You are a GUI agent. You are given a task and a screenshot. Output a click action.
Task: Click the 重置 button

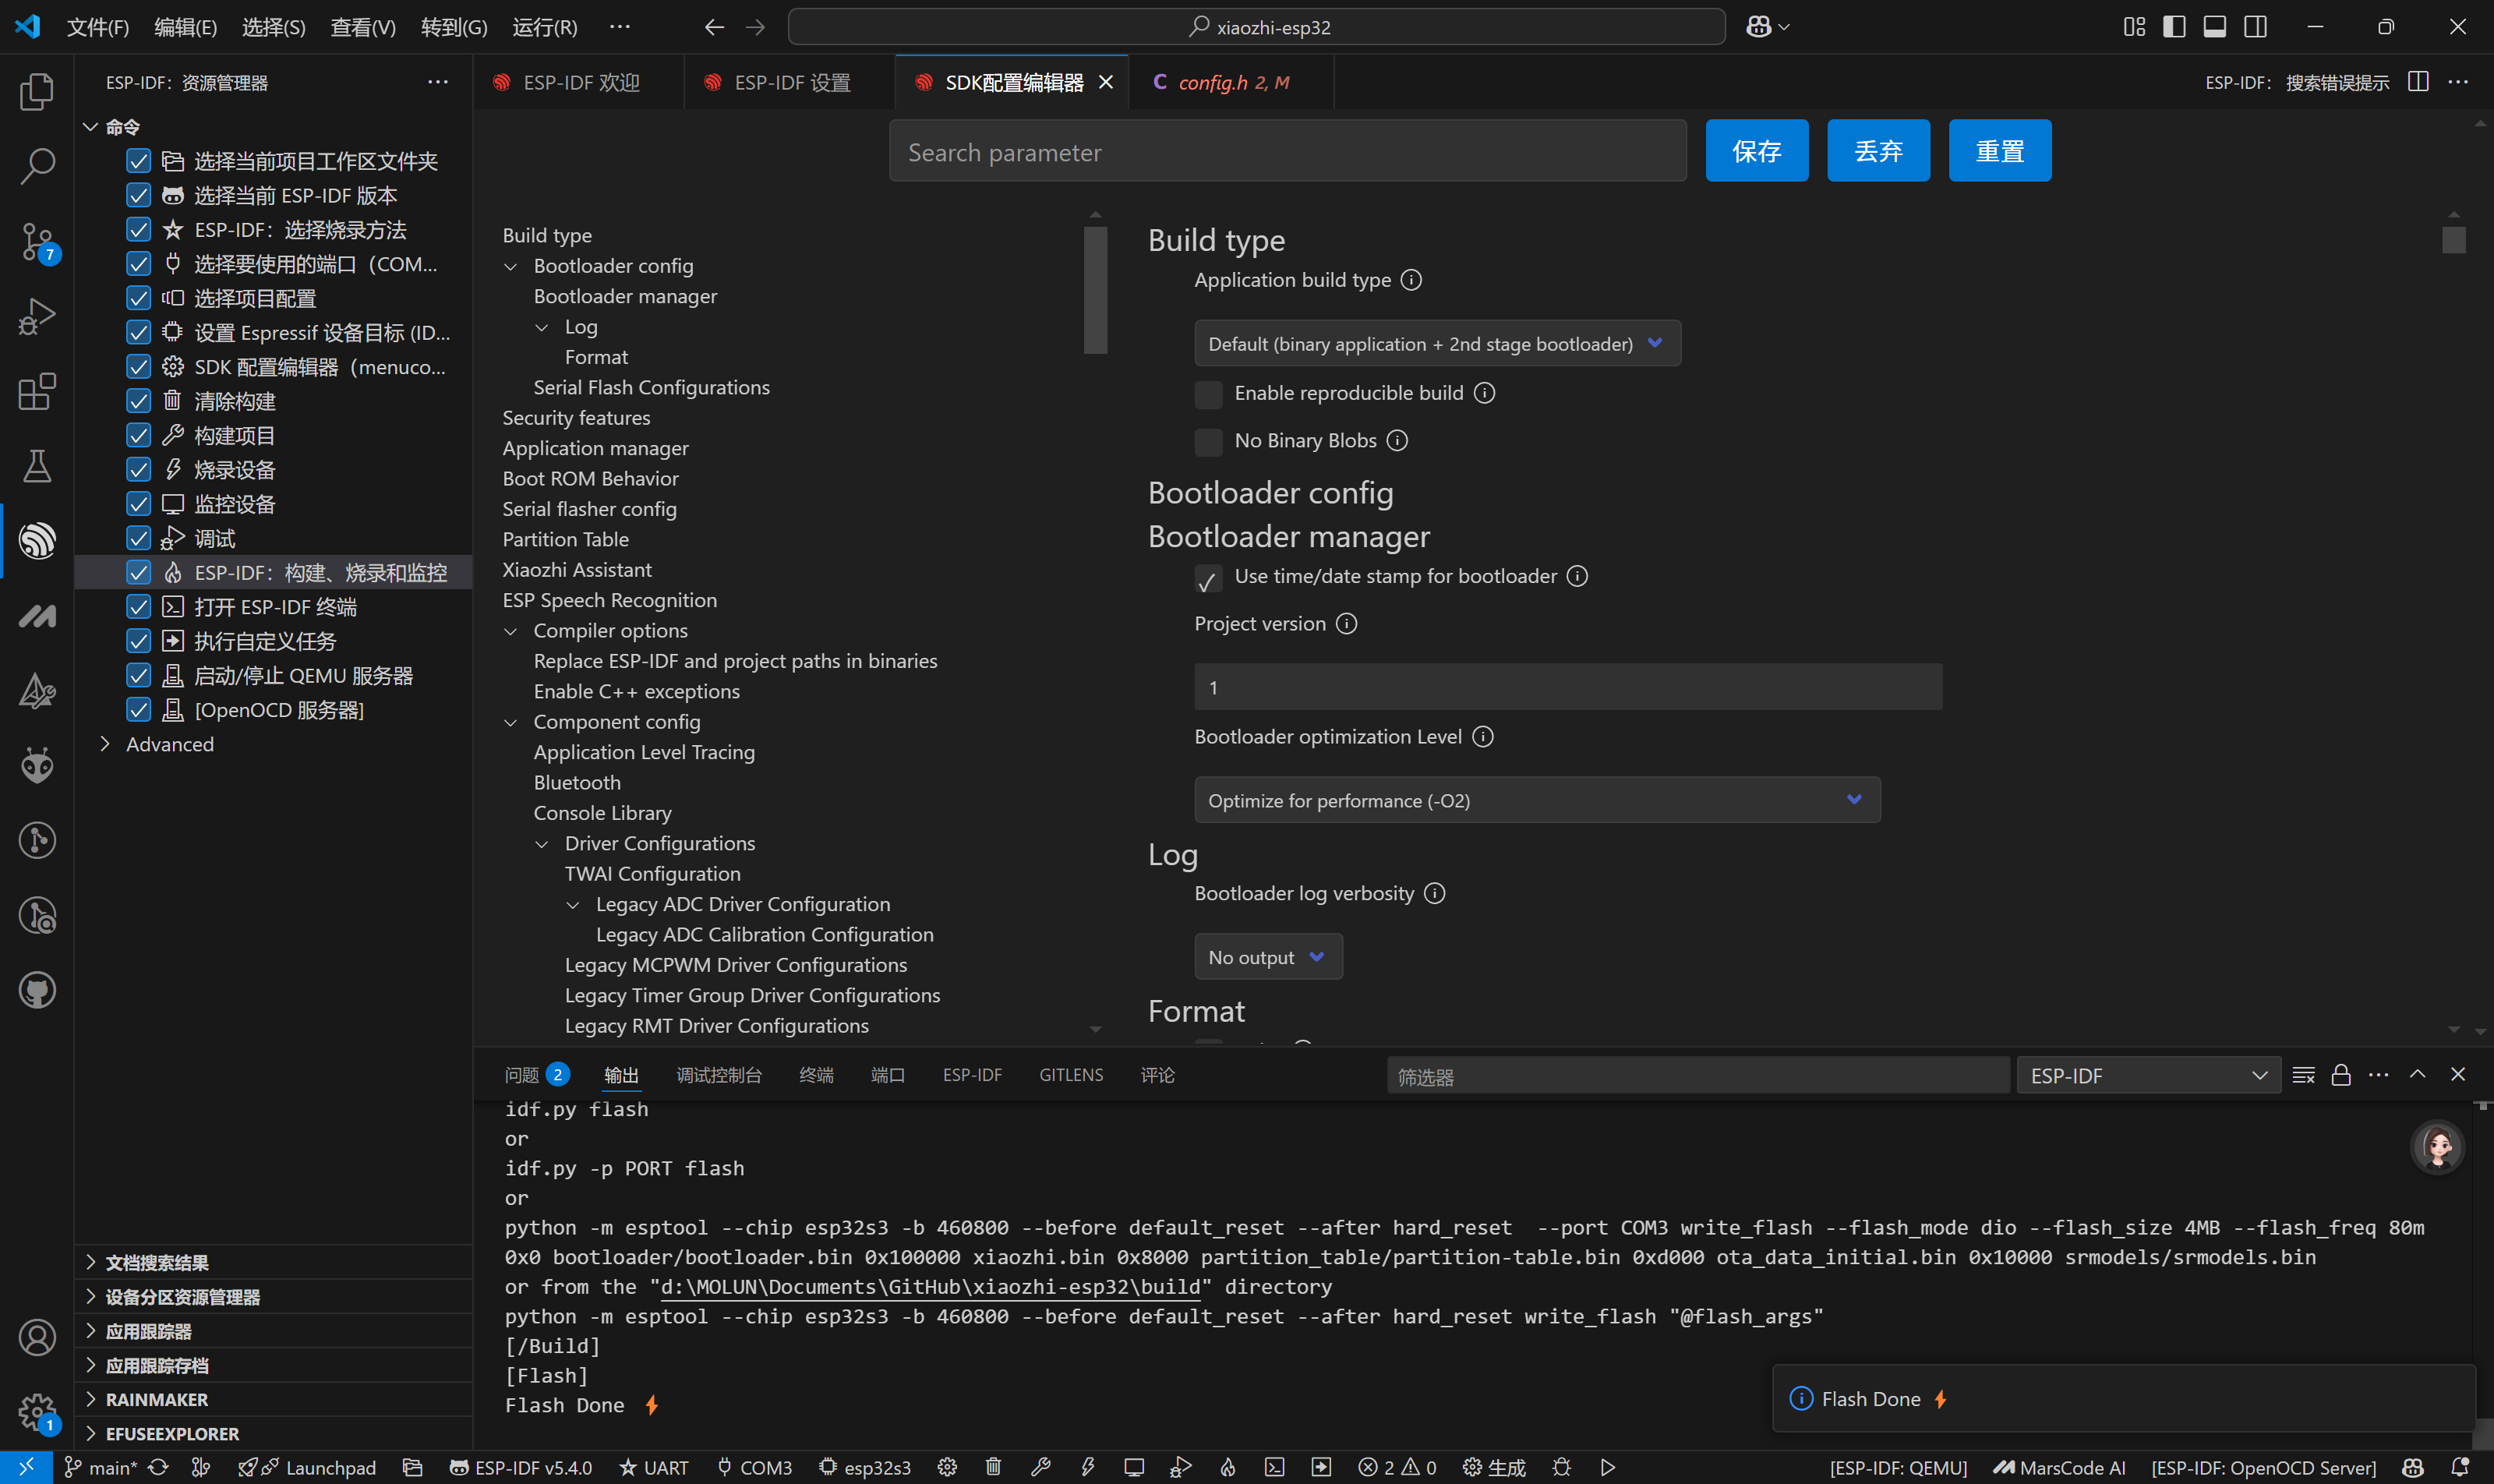[1999, 151]
